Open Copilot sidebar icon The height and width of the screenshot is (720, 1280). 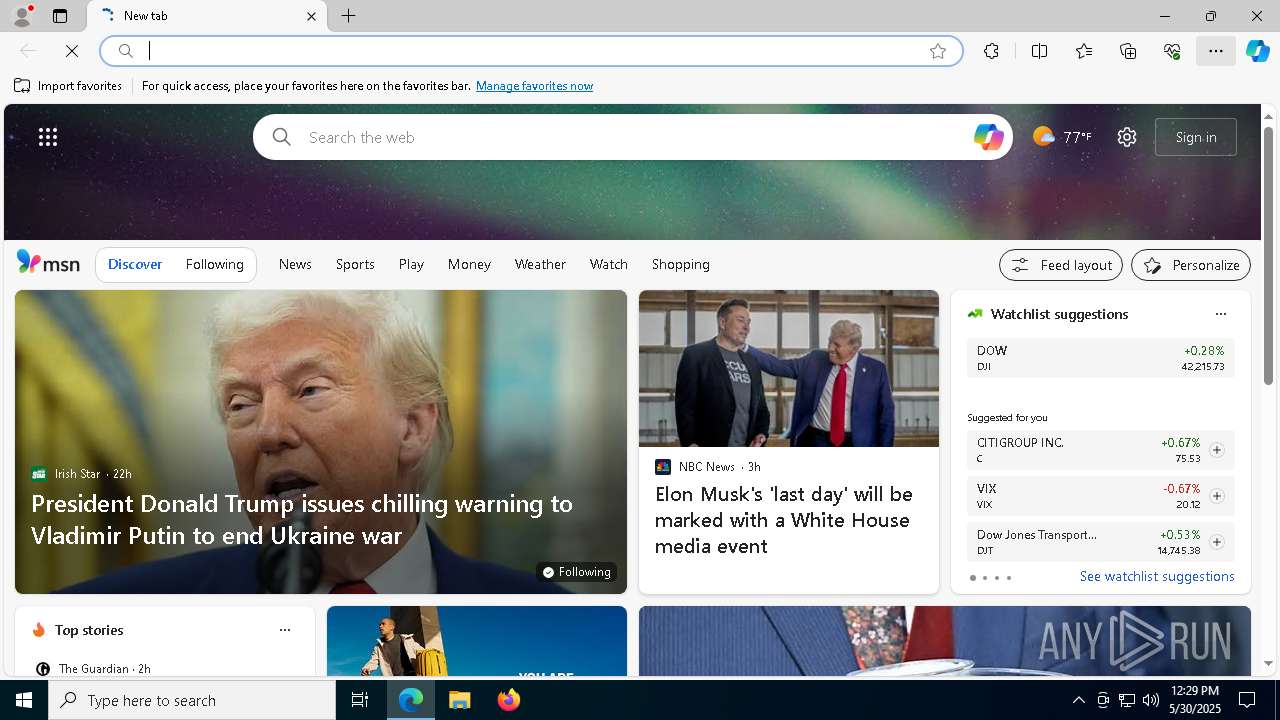point(1258,51)
